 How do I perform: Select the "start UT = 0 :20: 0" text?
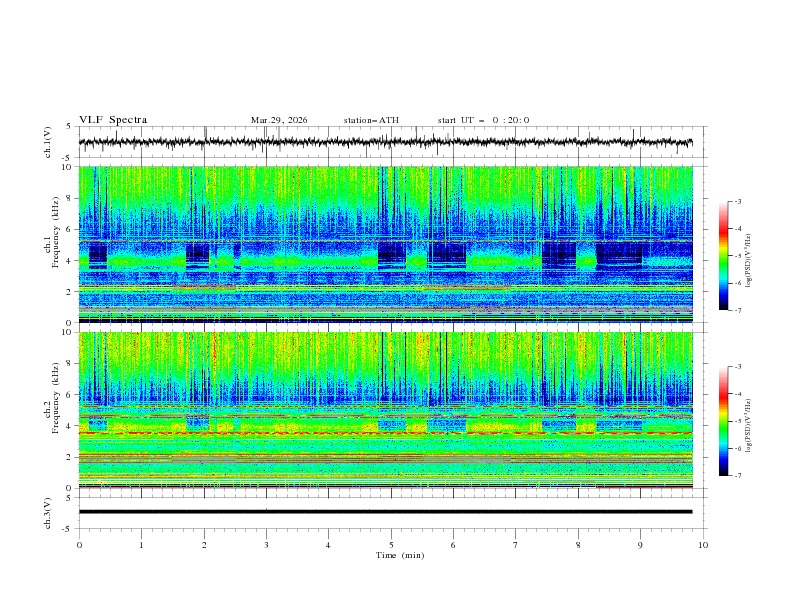tap(483, 120)
